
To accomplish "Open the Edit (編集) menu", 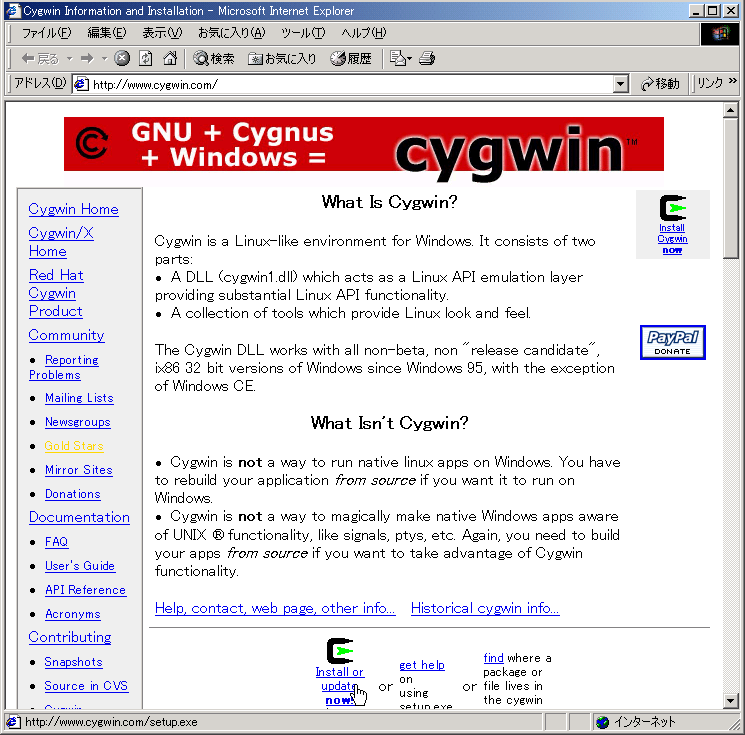I will 107,33.
